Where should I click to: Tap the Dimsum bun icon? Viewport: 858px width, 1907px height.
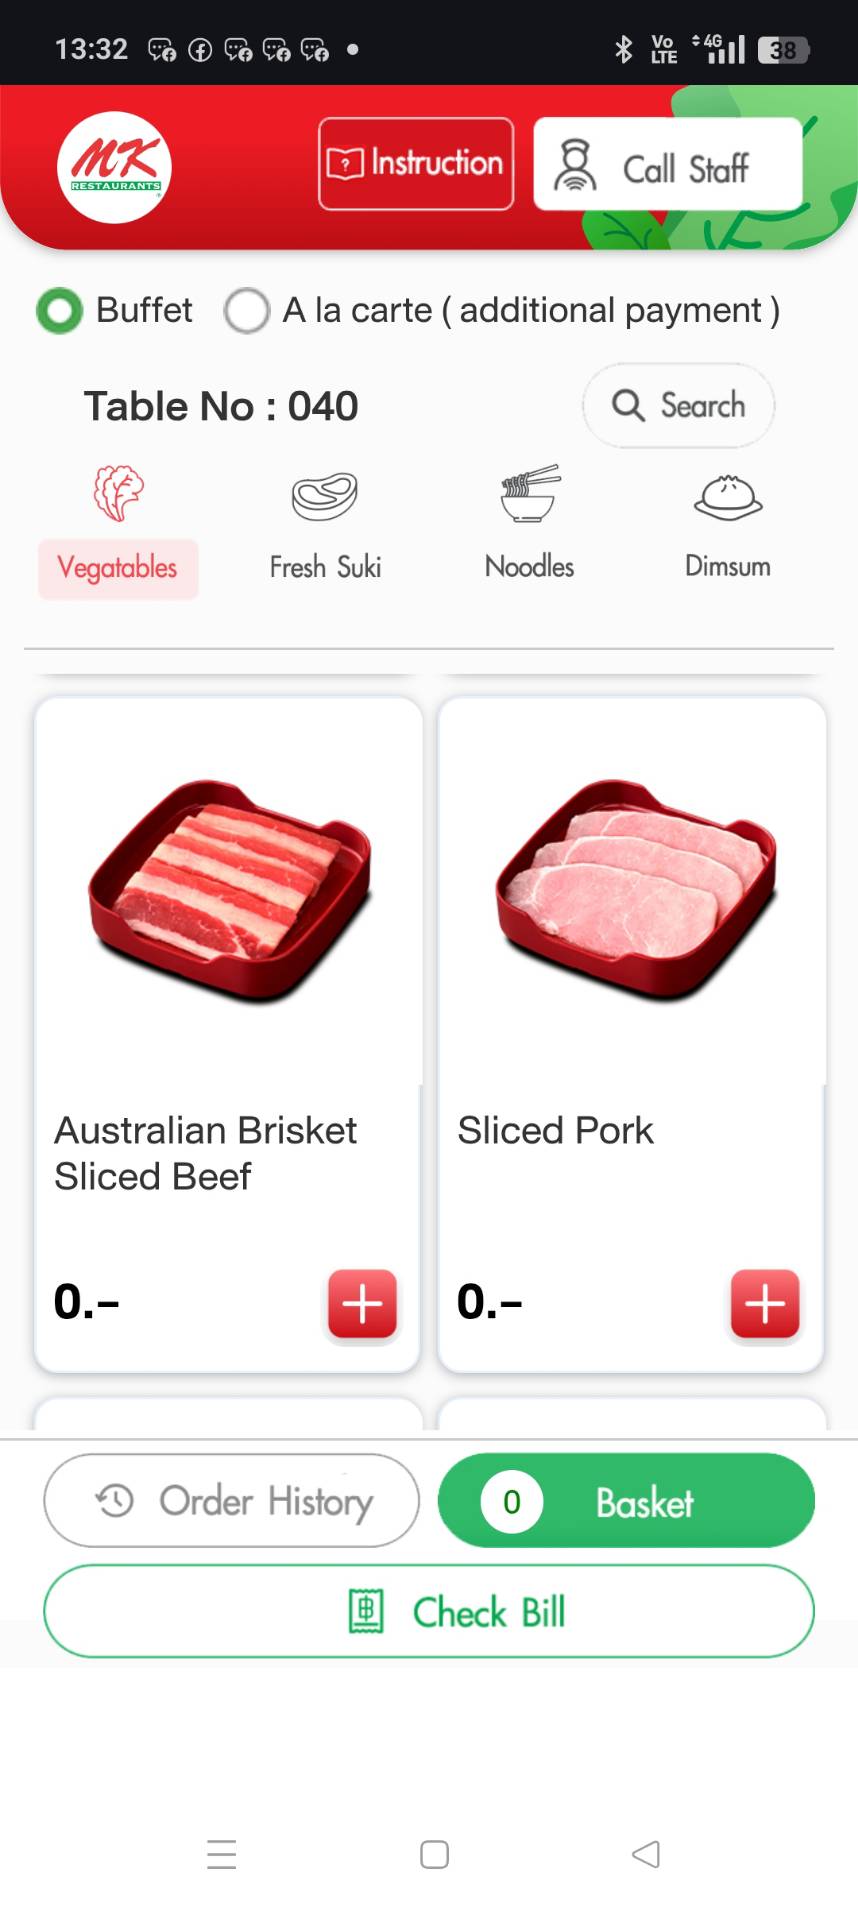728,497
